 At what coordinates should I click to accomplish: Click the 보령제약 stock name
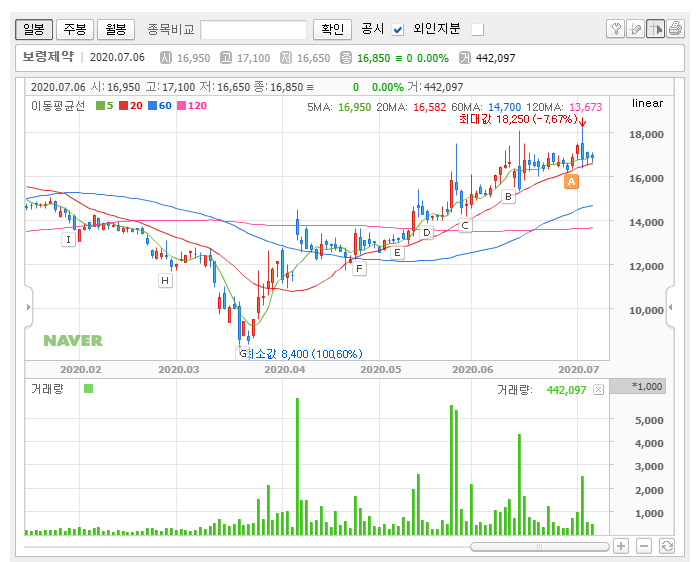[48, 57]
